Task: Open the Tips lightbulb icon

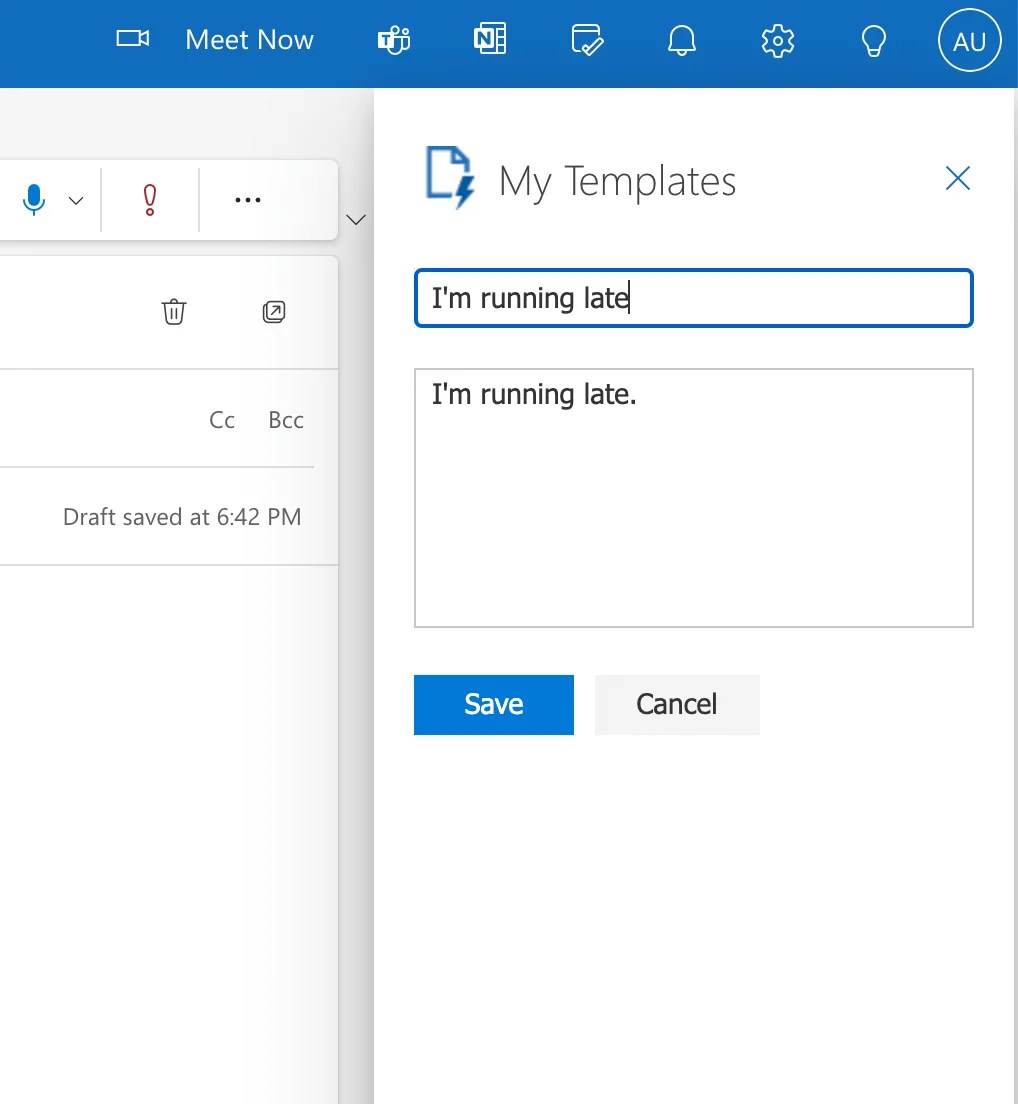Action: click(874, 41)
